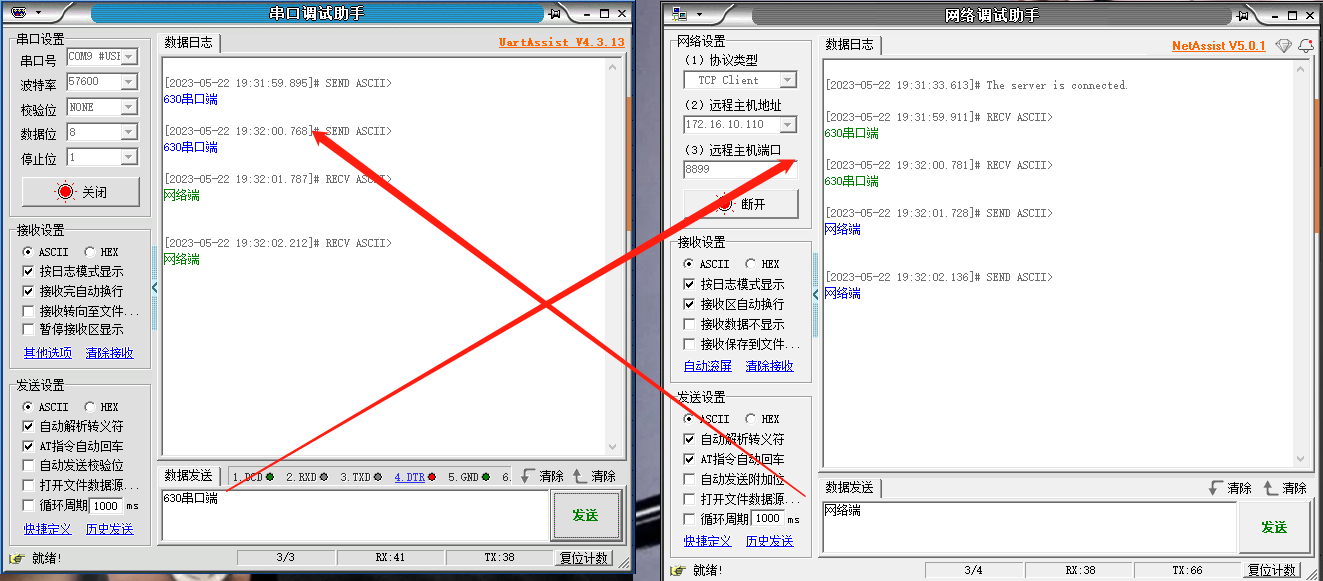Screen dimensions: 1323x581
Task: Click the diamond icon in NetAssist
Action: pos(1284,46)
